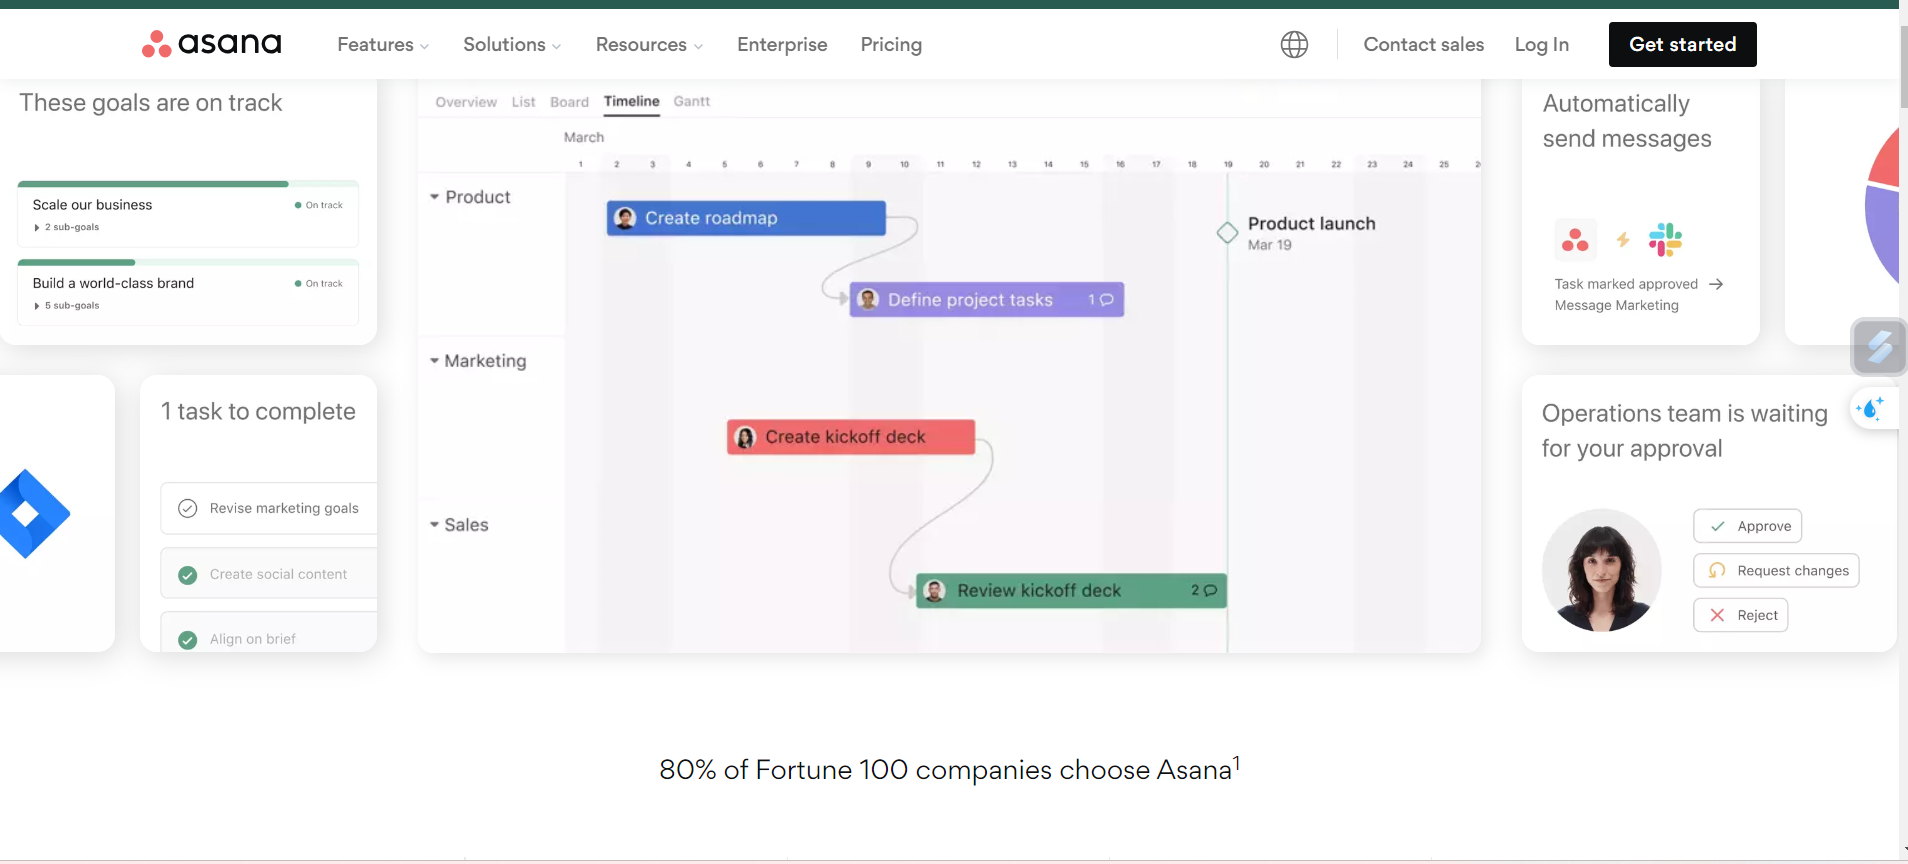Click the Asana dots icon in the messages card

coord(1575,240)
